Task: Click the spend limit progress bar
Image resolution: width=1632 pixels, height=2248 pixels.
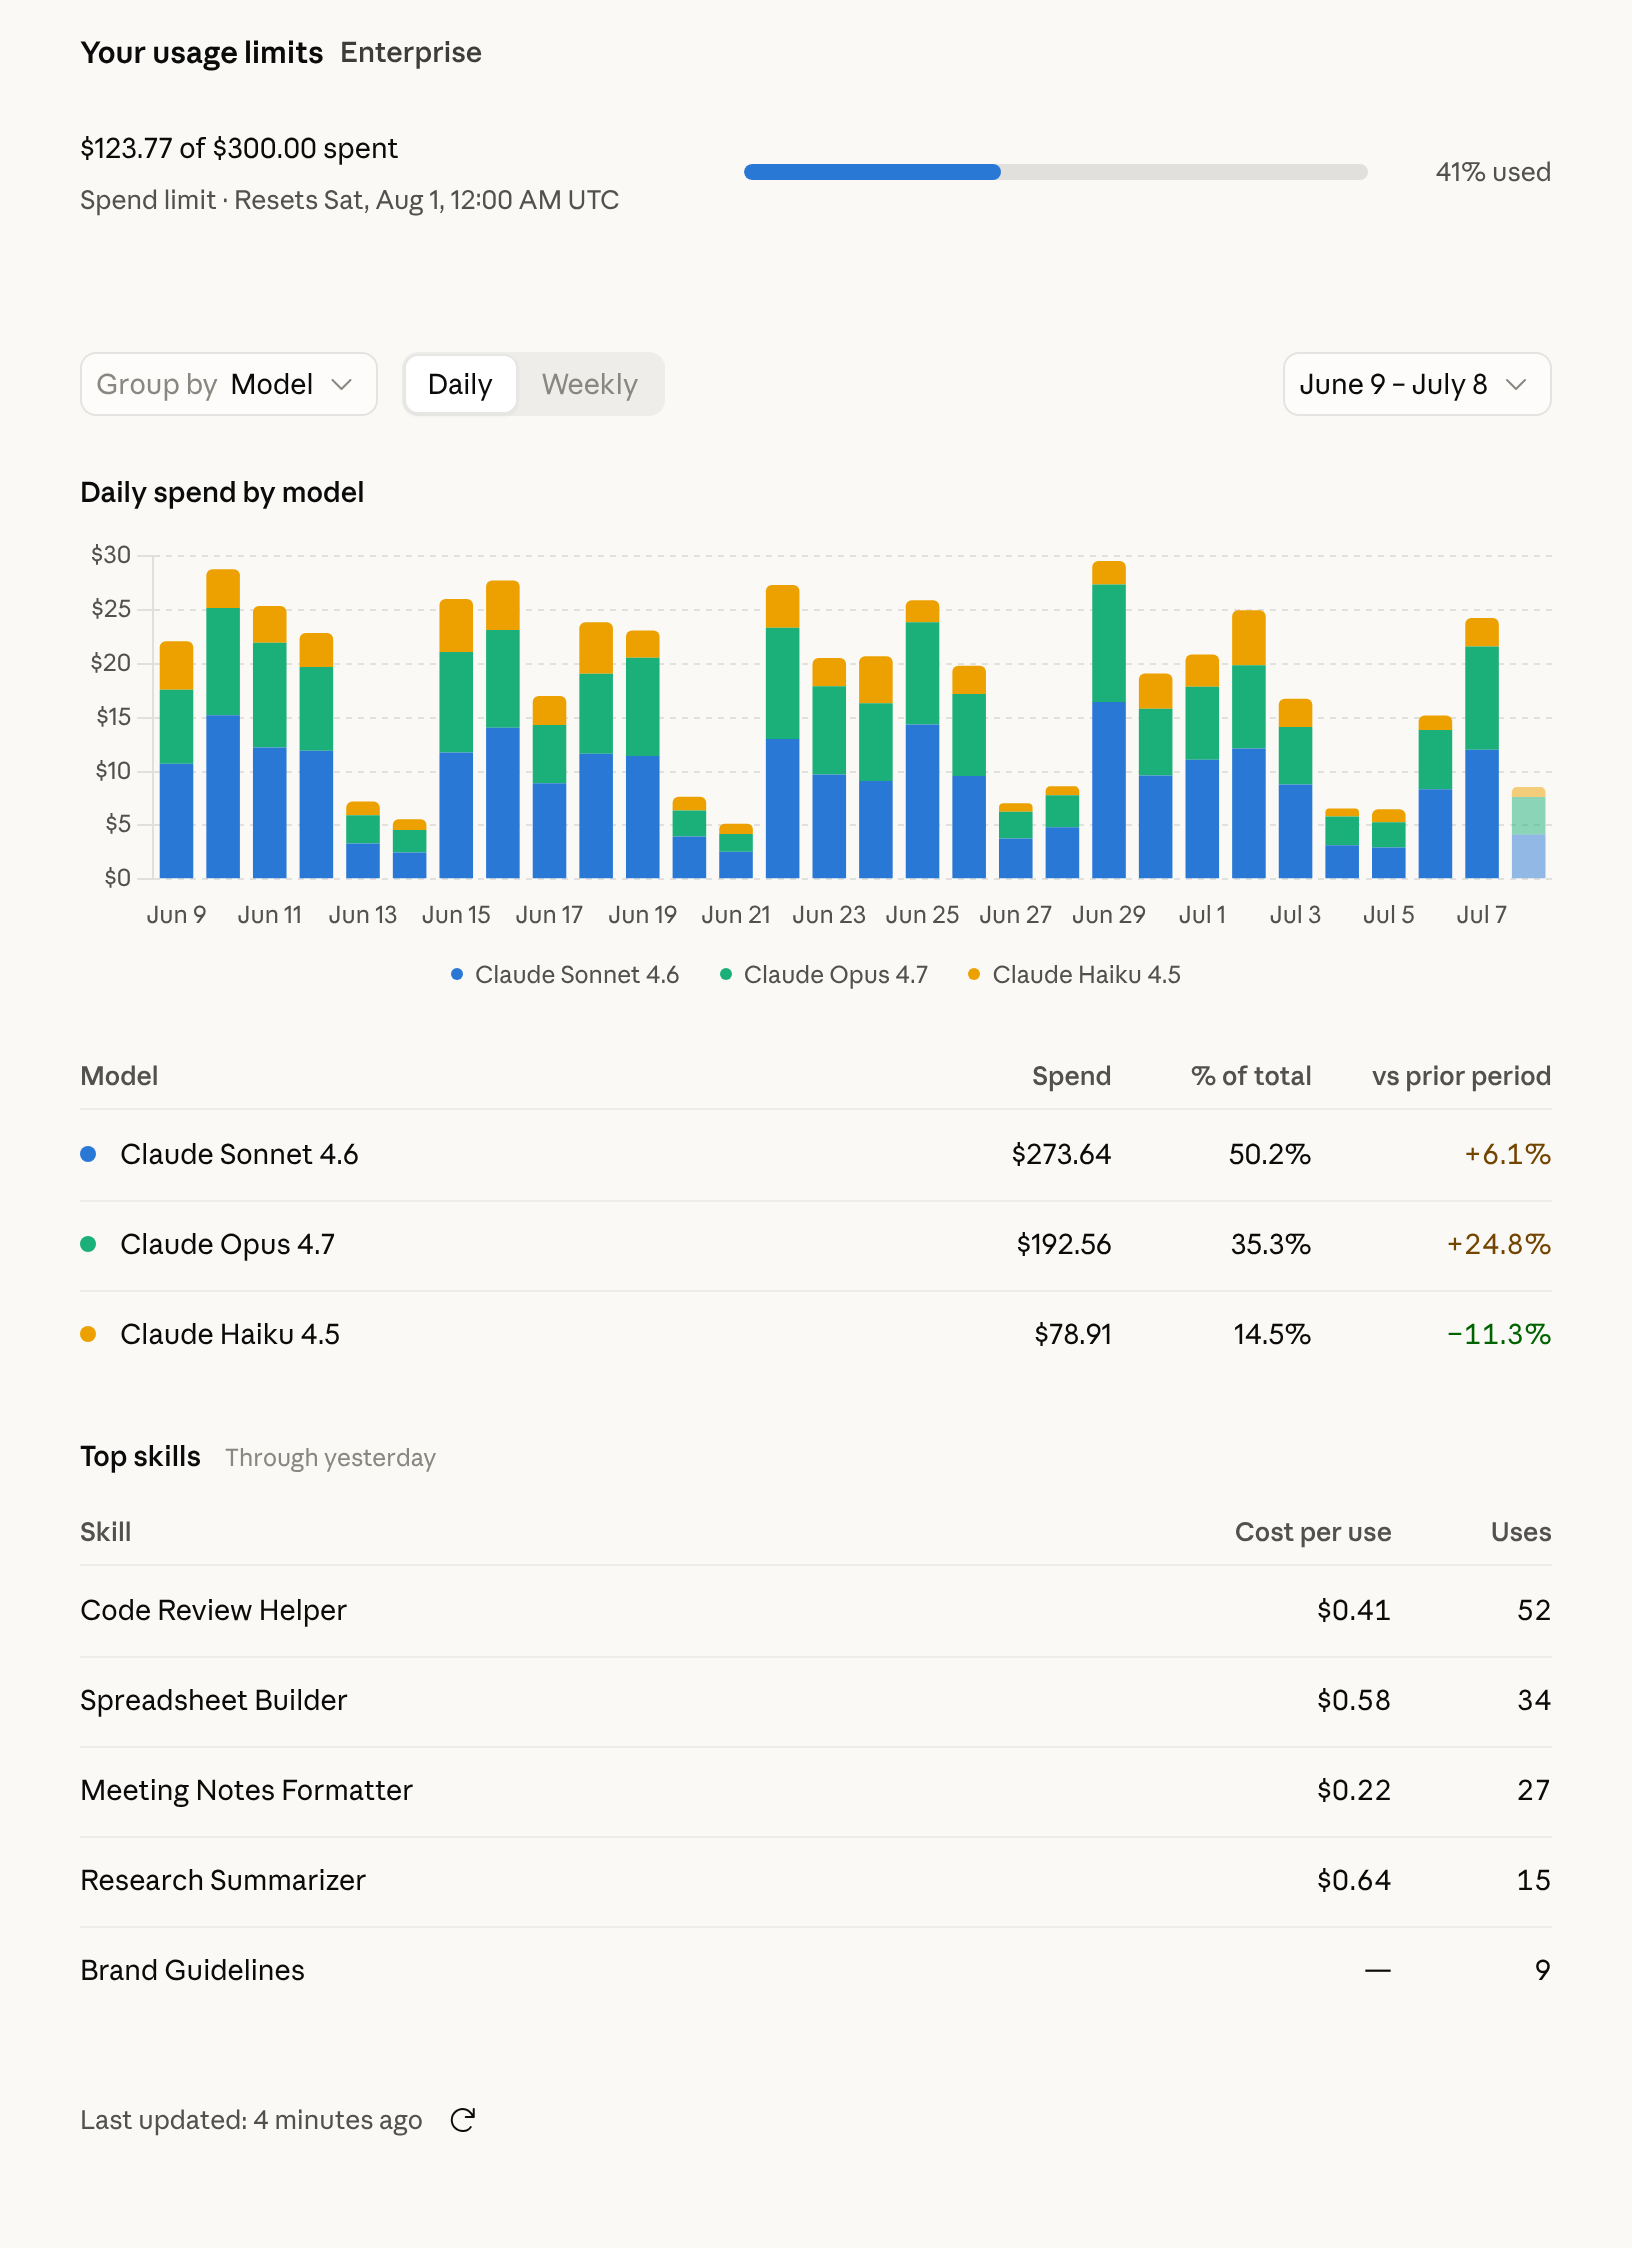Action: [x=1055, y=172]
